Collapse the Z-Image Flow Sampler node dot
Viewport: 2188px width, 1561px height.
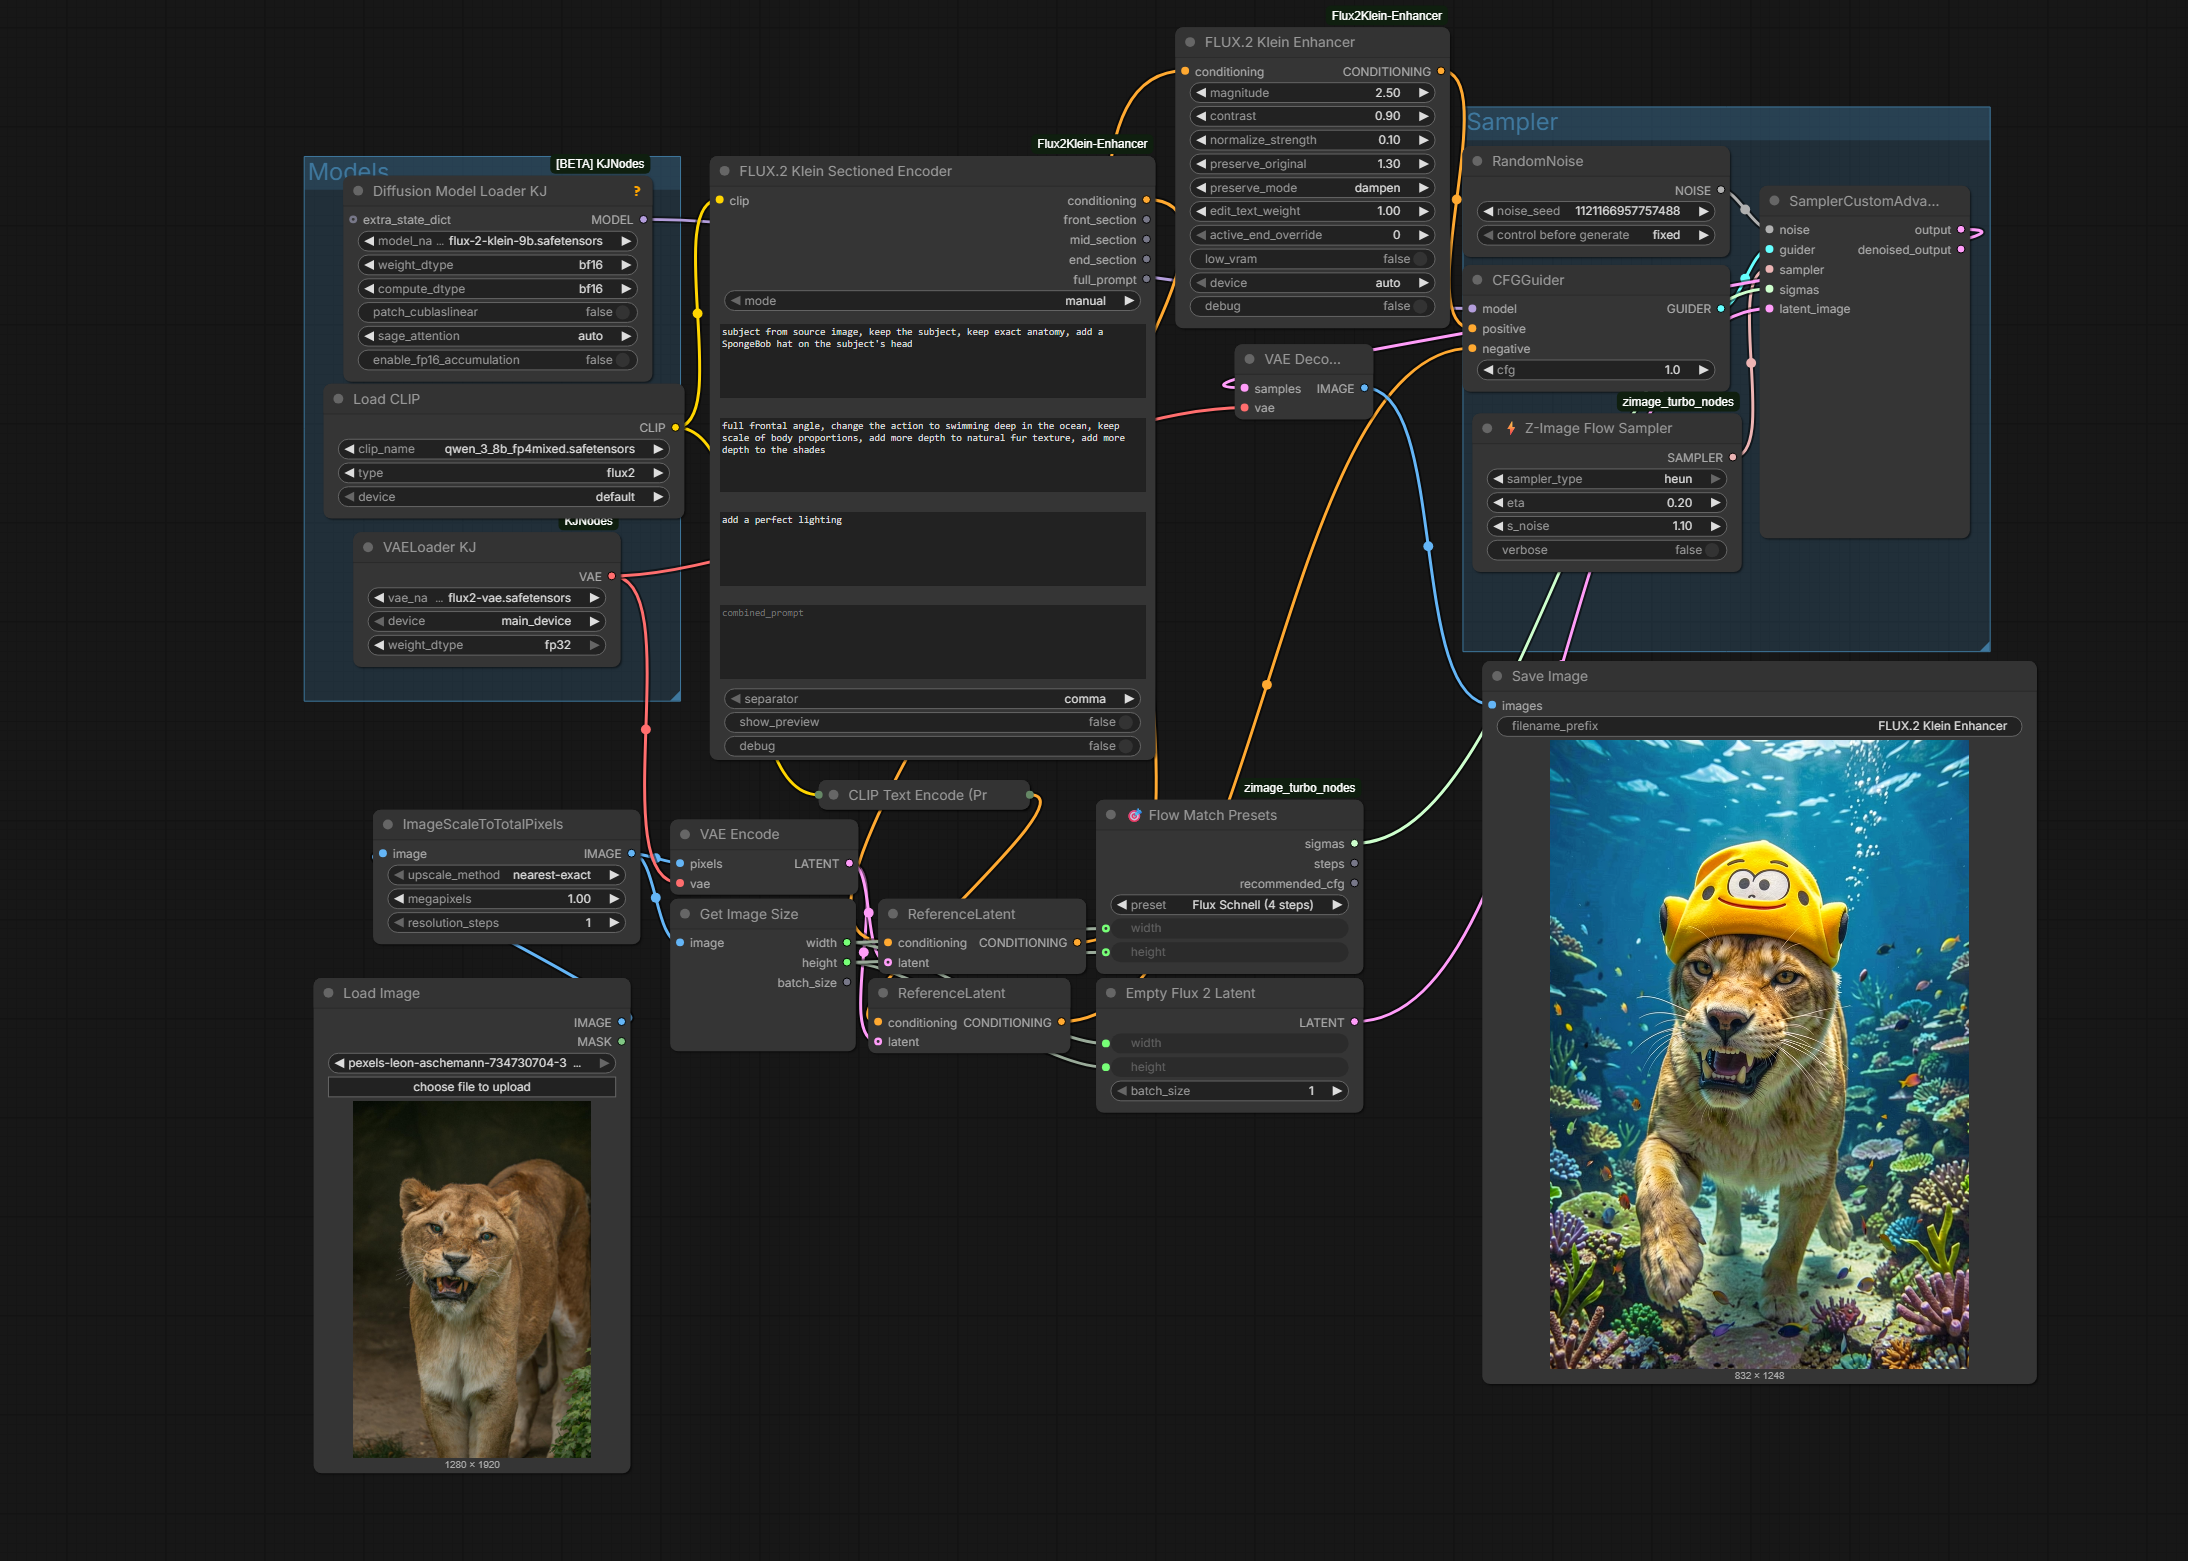point(1487,428)
